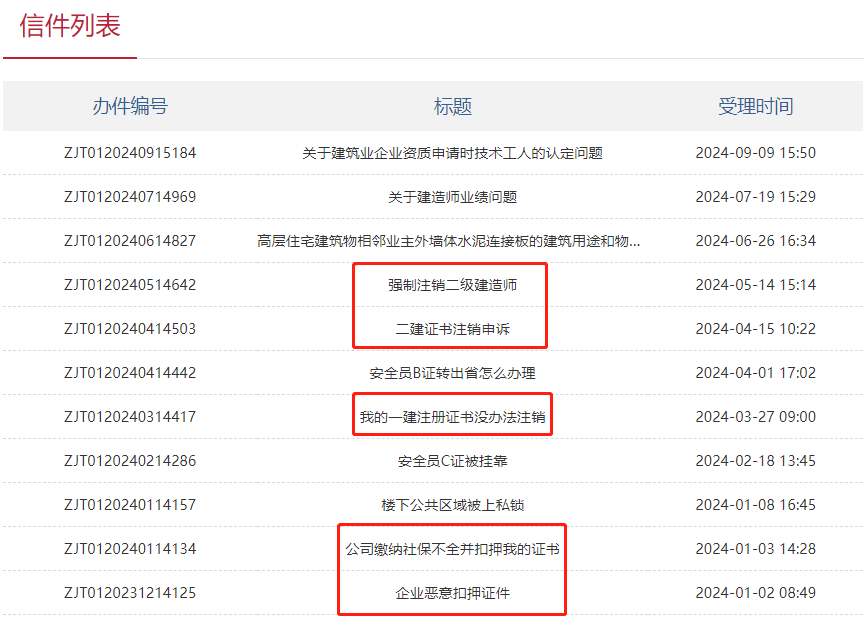The height and width of the screenshot is (618, 867).
Task: Click the date 2024-06-26 16:34
Action: [755, 241]
